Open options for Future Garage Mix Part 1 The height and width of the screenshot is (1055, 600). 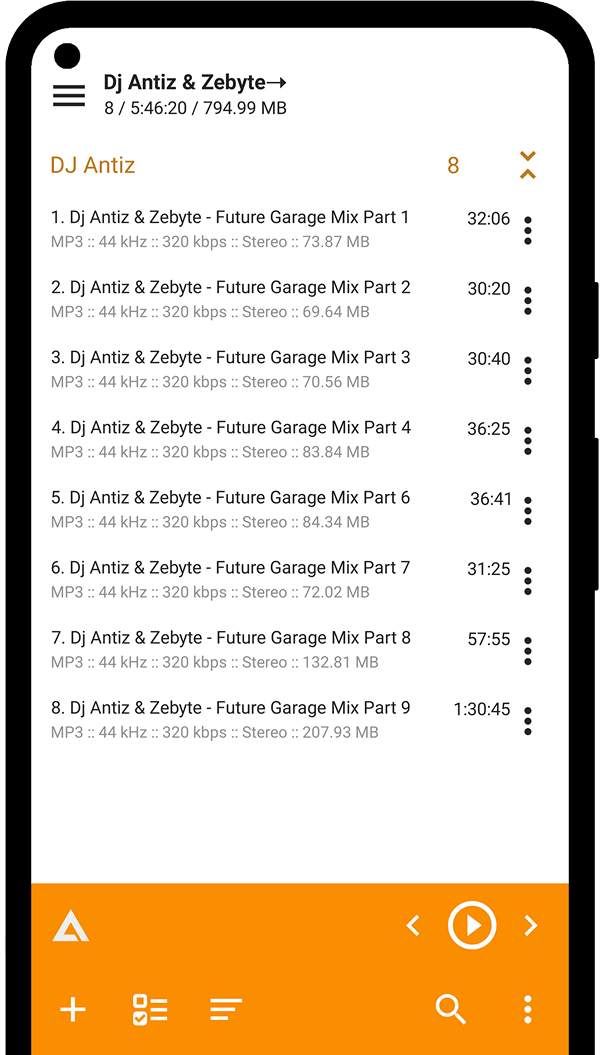point(528,231)
